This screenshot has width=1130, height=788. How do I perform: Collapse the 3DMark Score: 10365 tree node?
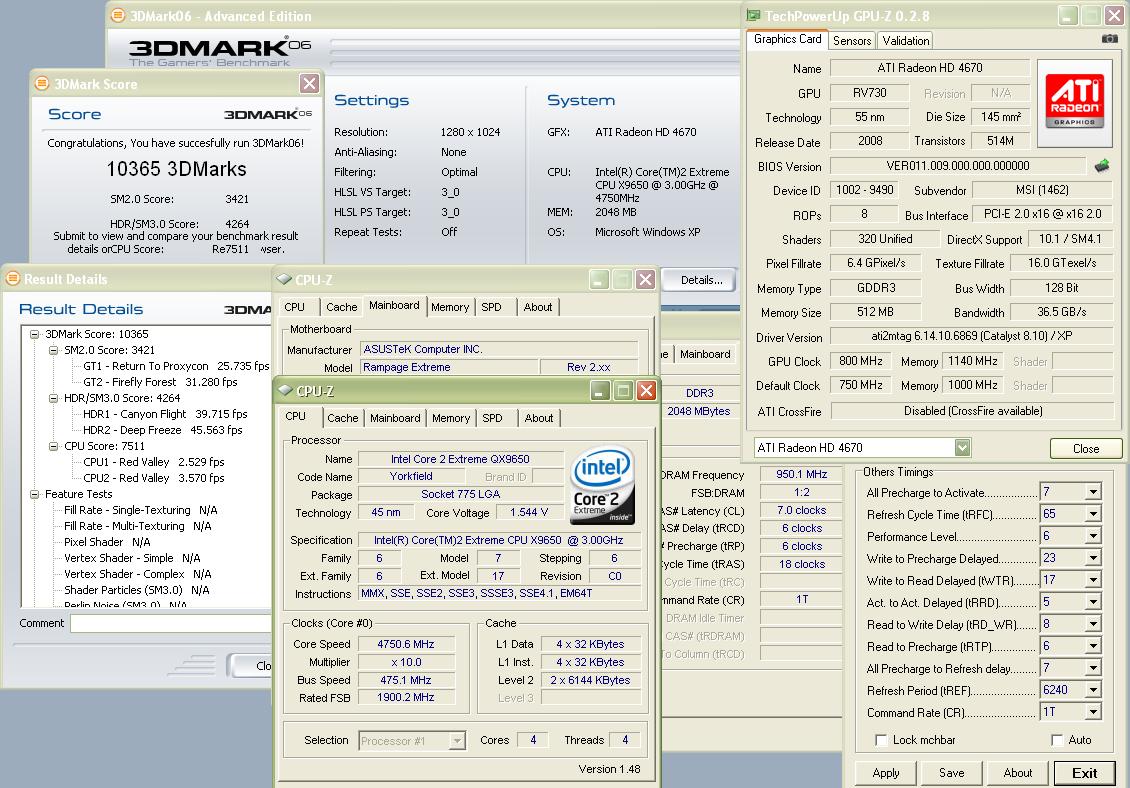[34, 334]
